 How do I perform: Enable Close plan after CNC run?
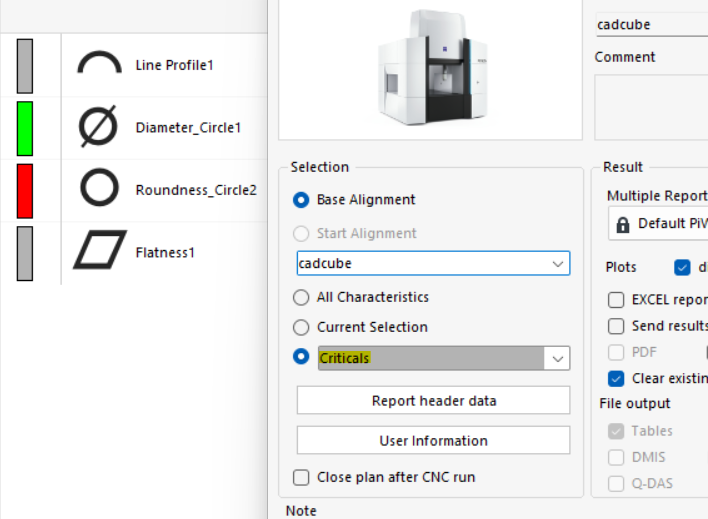[x=301, y=477]
